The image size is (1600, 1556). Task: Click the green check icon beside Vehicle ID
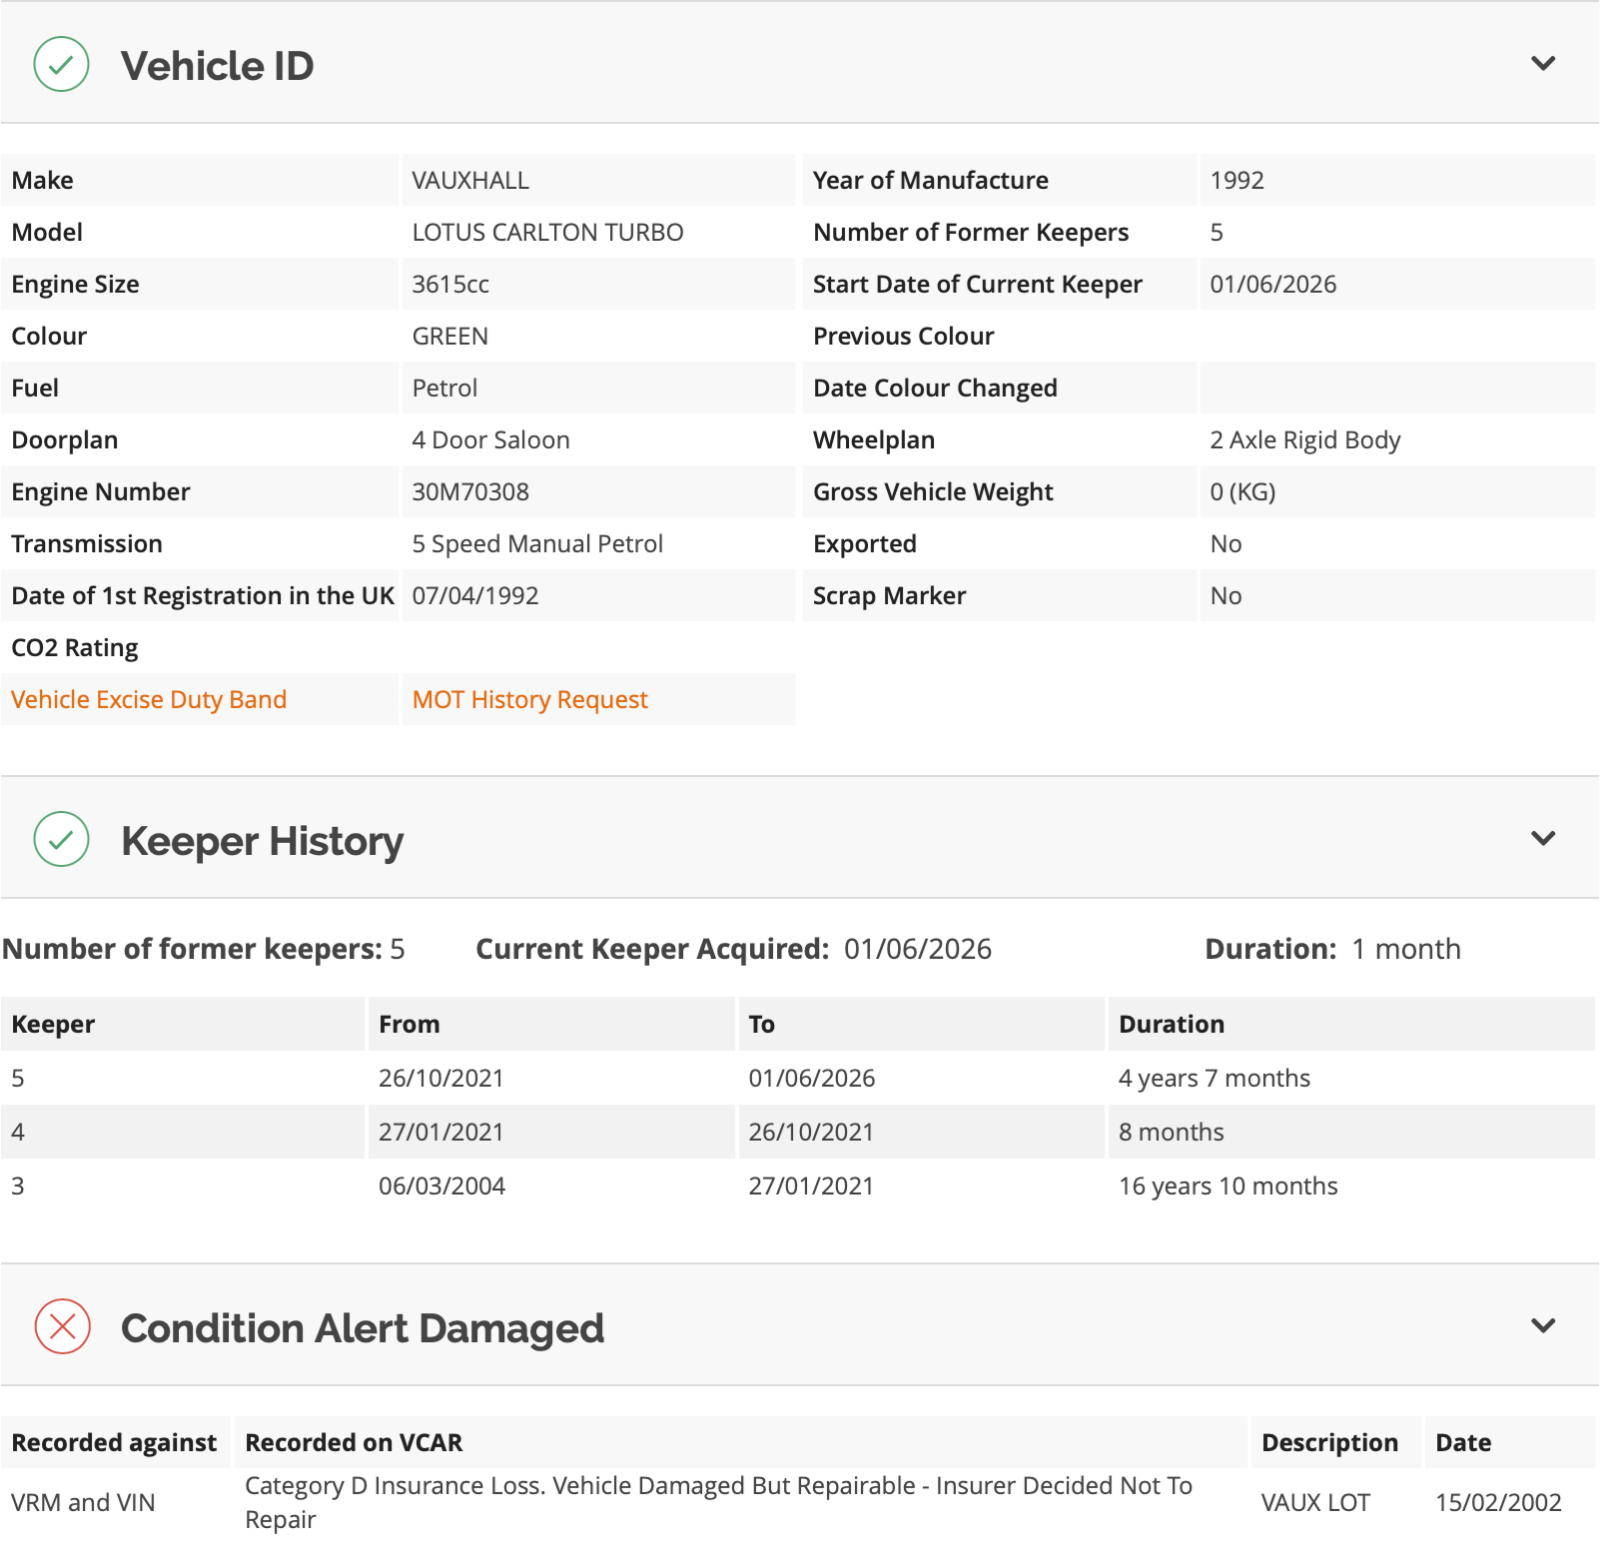click(x=61, y=65)
